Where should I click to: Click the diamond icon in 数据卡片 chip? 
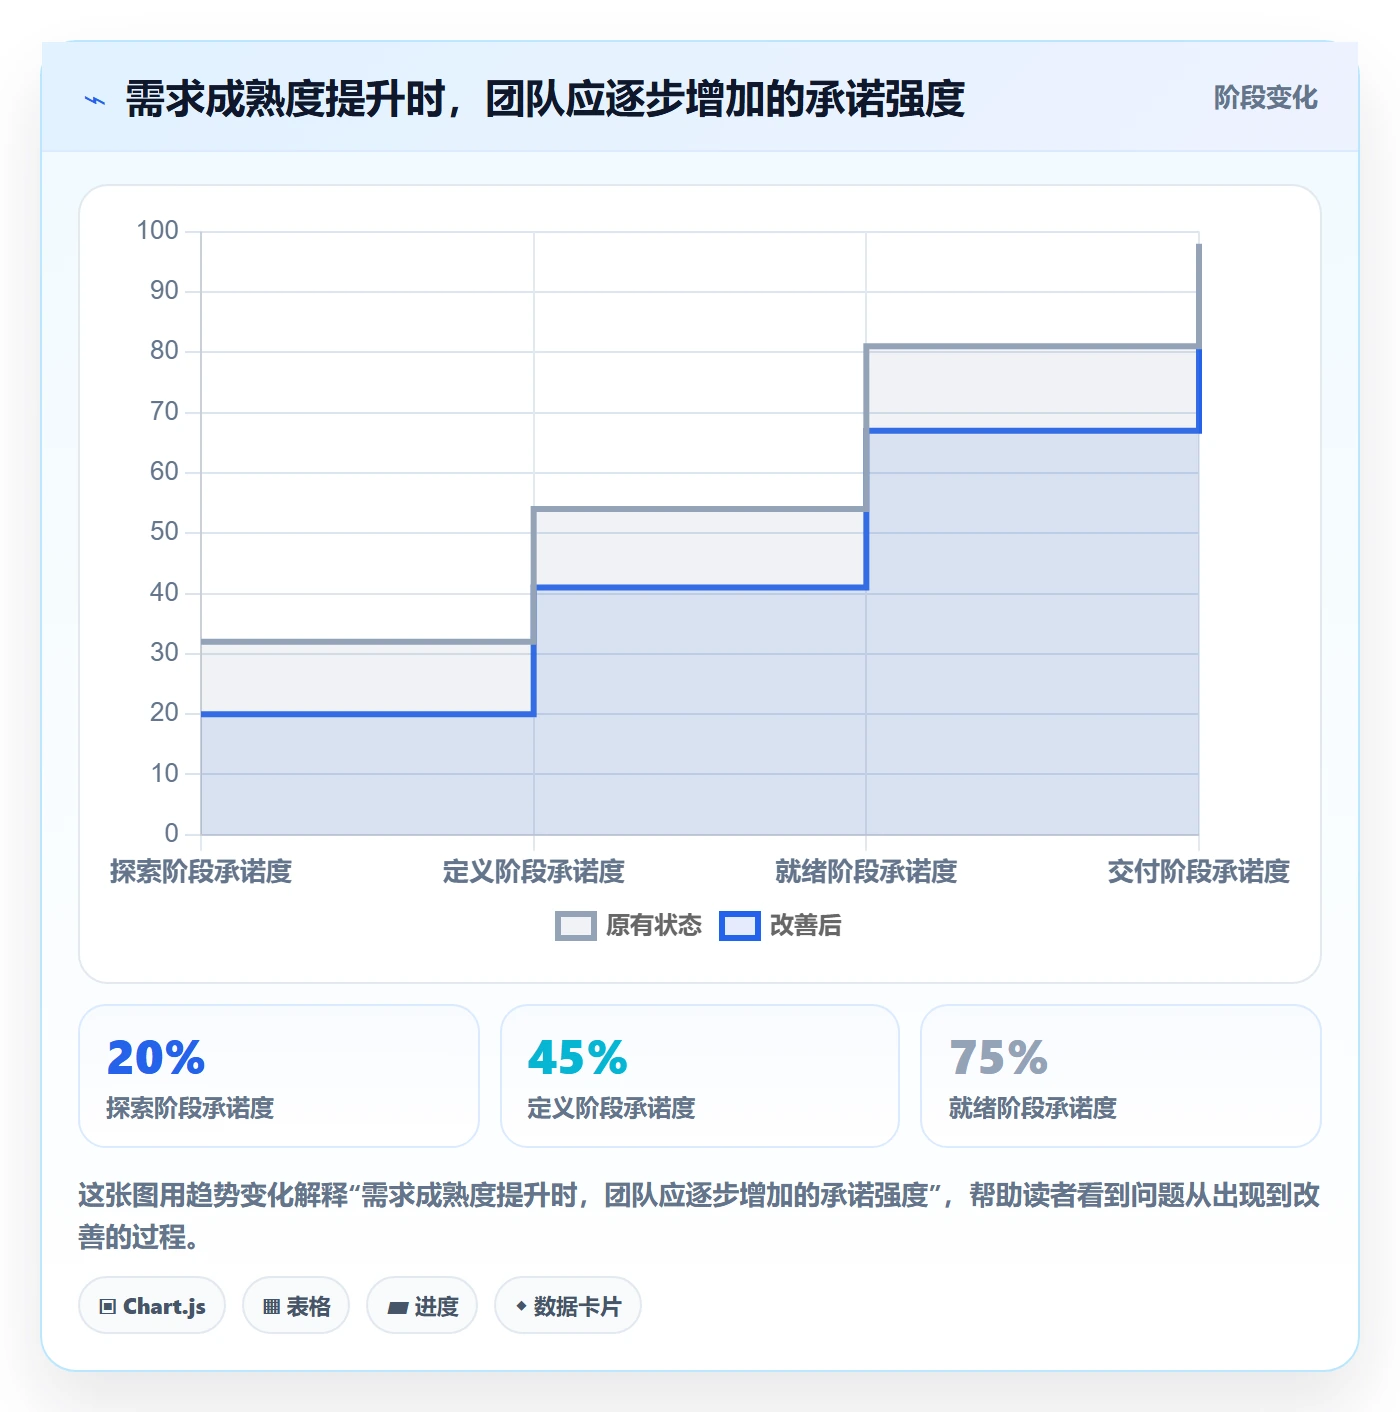click(x=521, y=1306)
